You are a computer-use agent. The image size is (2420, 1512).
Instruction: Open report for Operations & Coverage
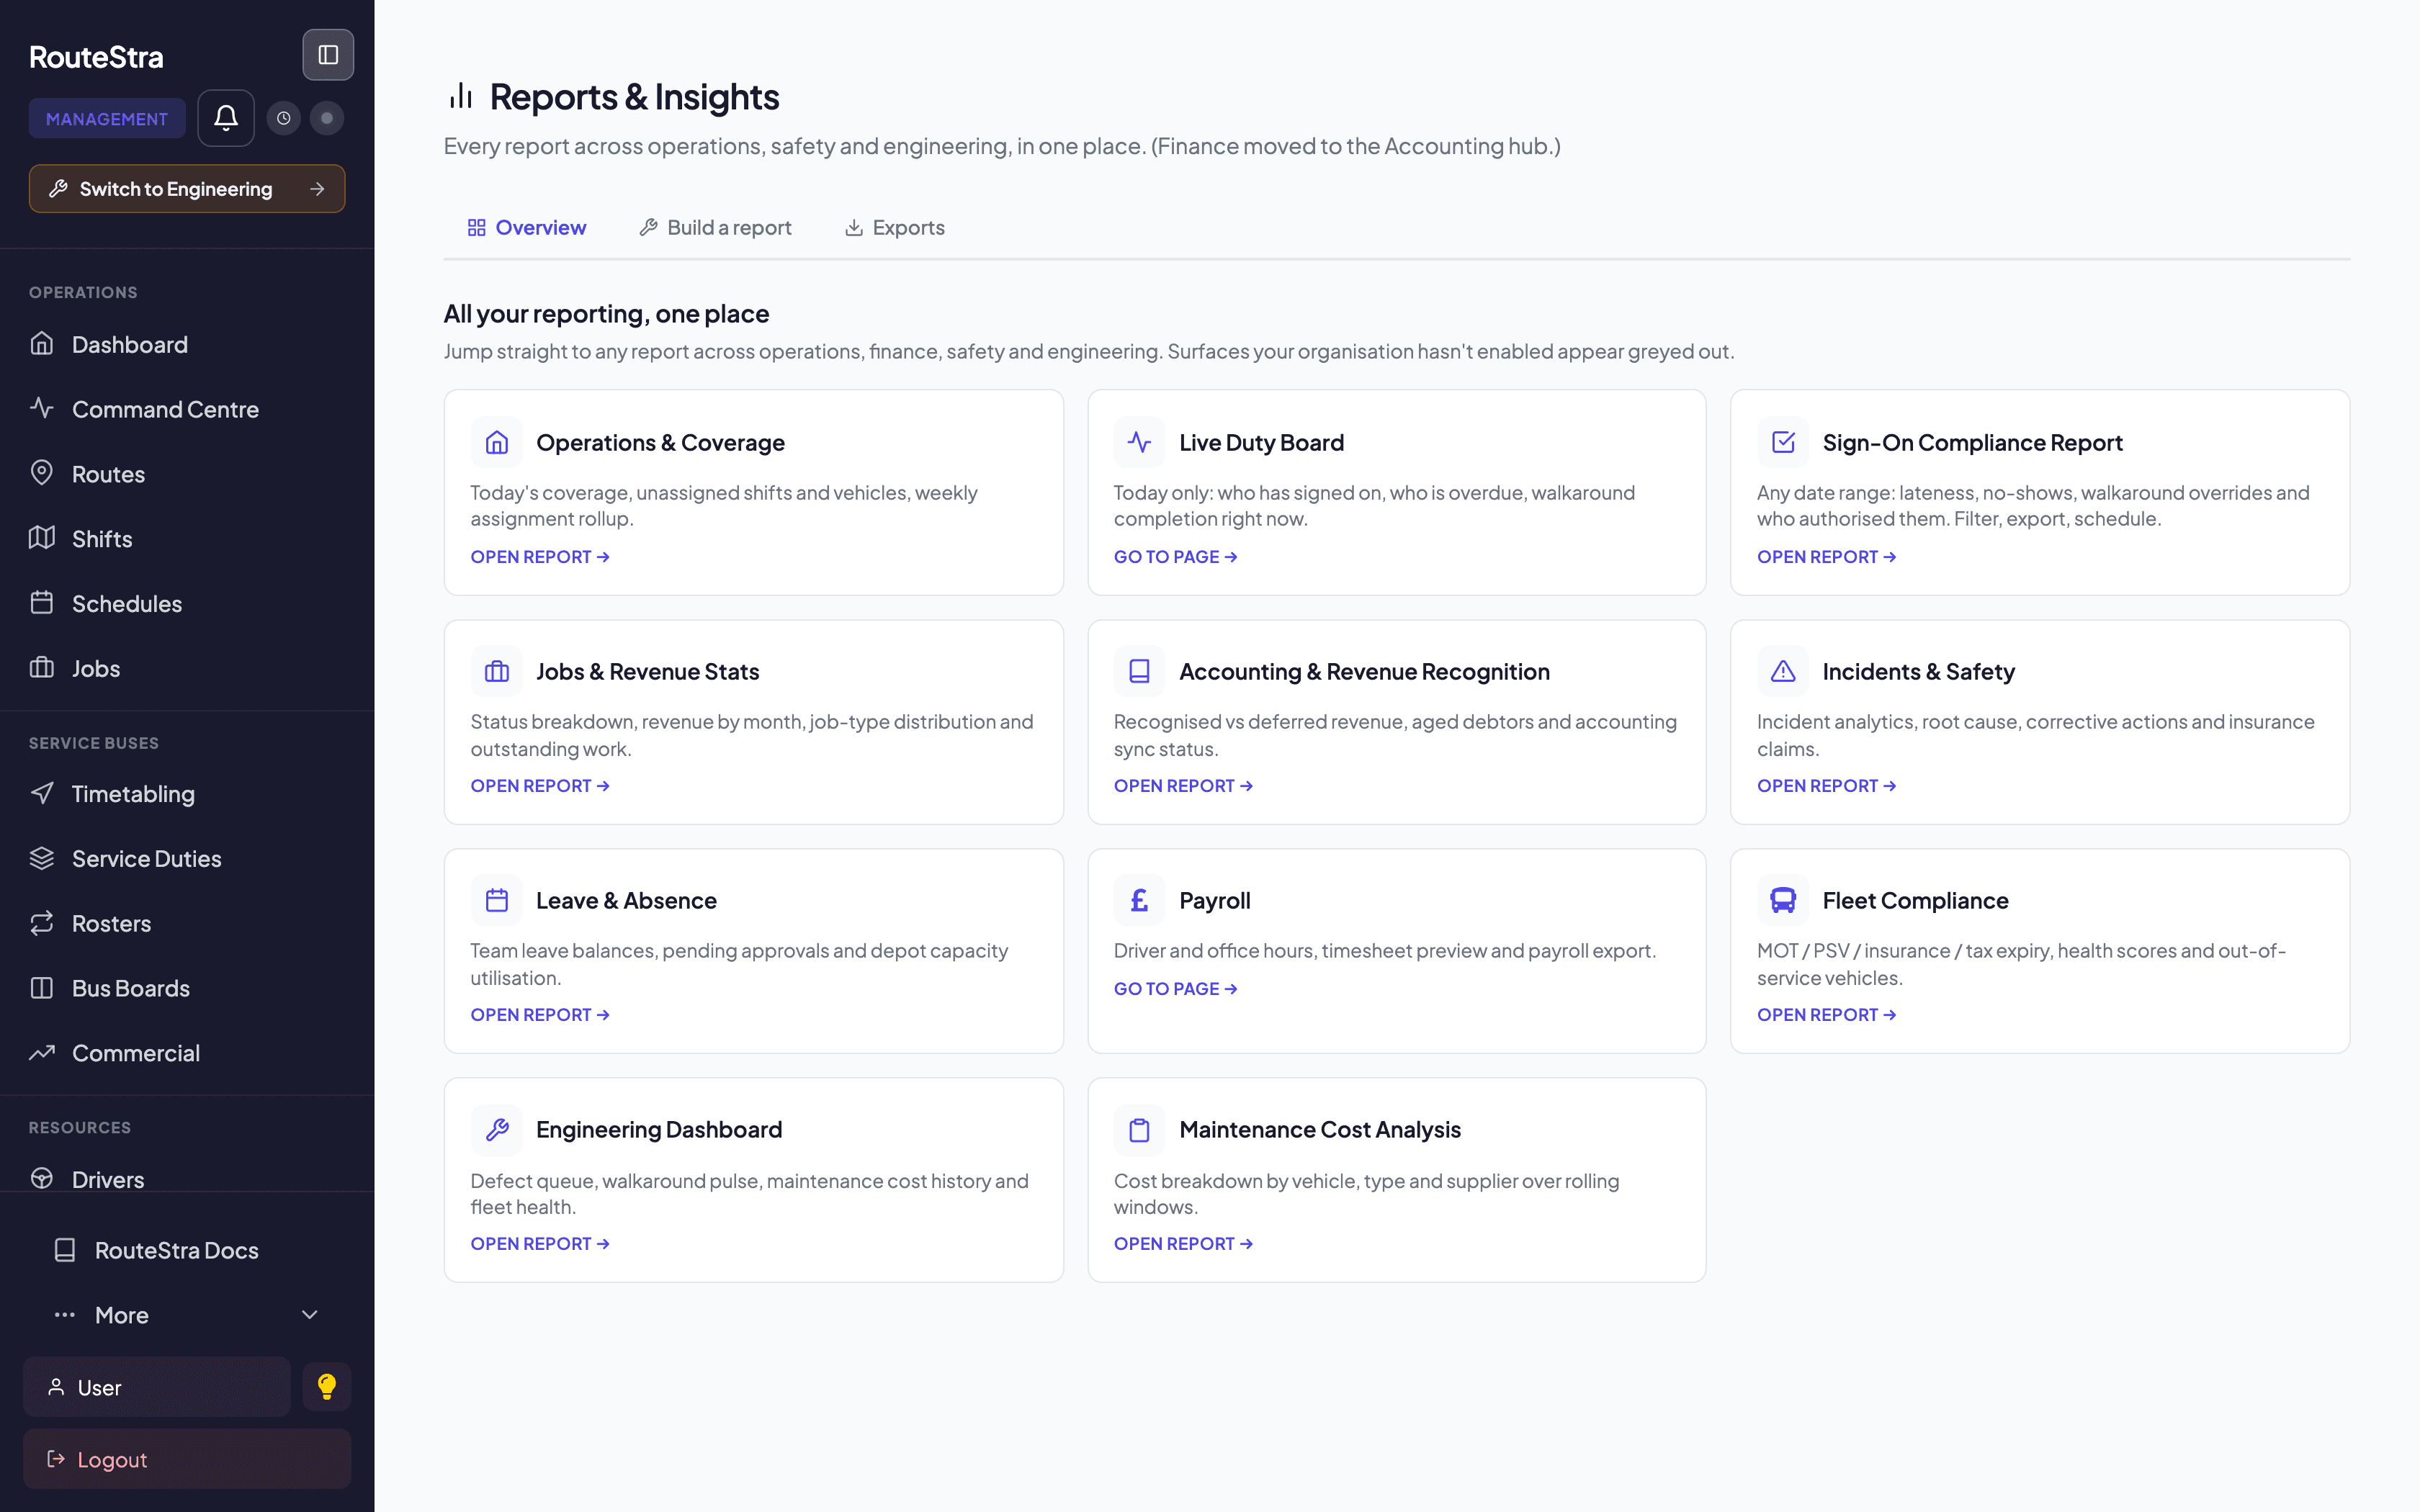(x=540, y=557)
